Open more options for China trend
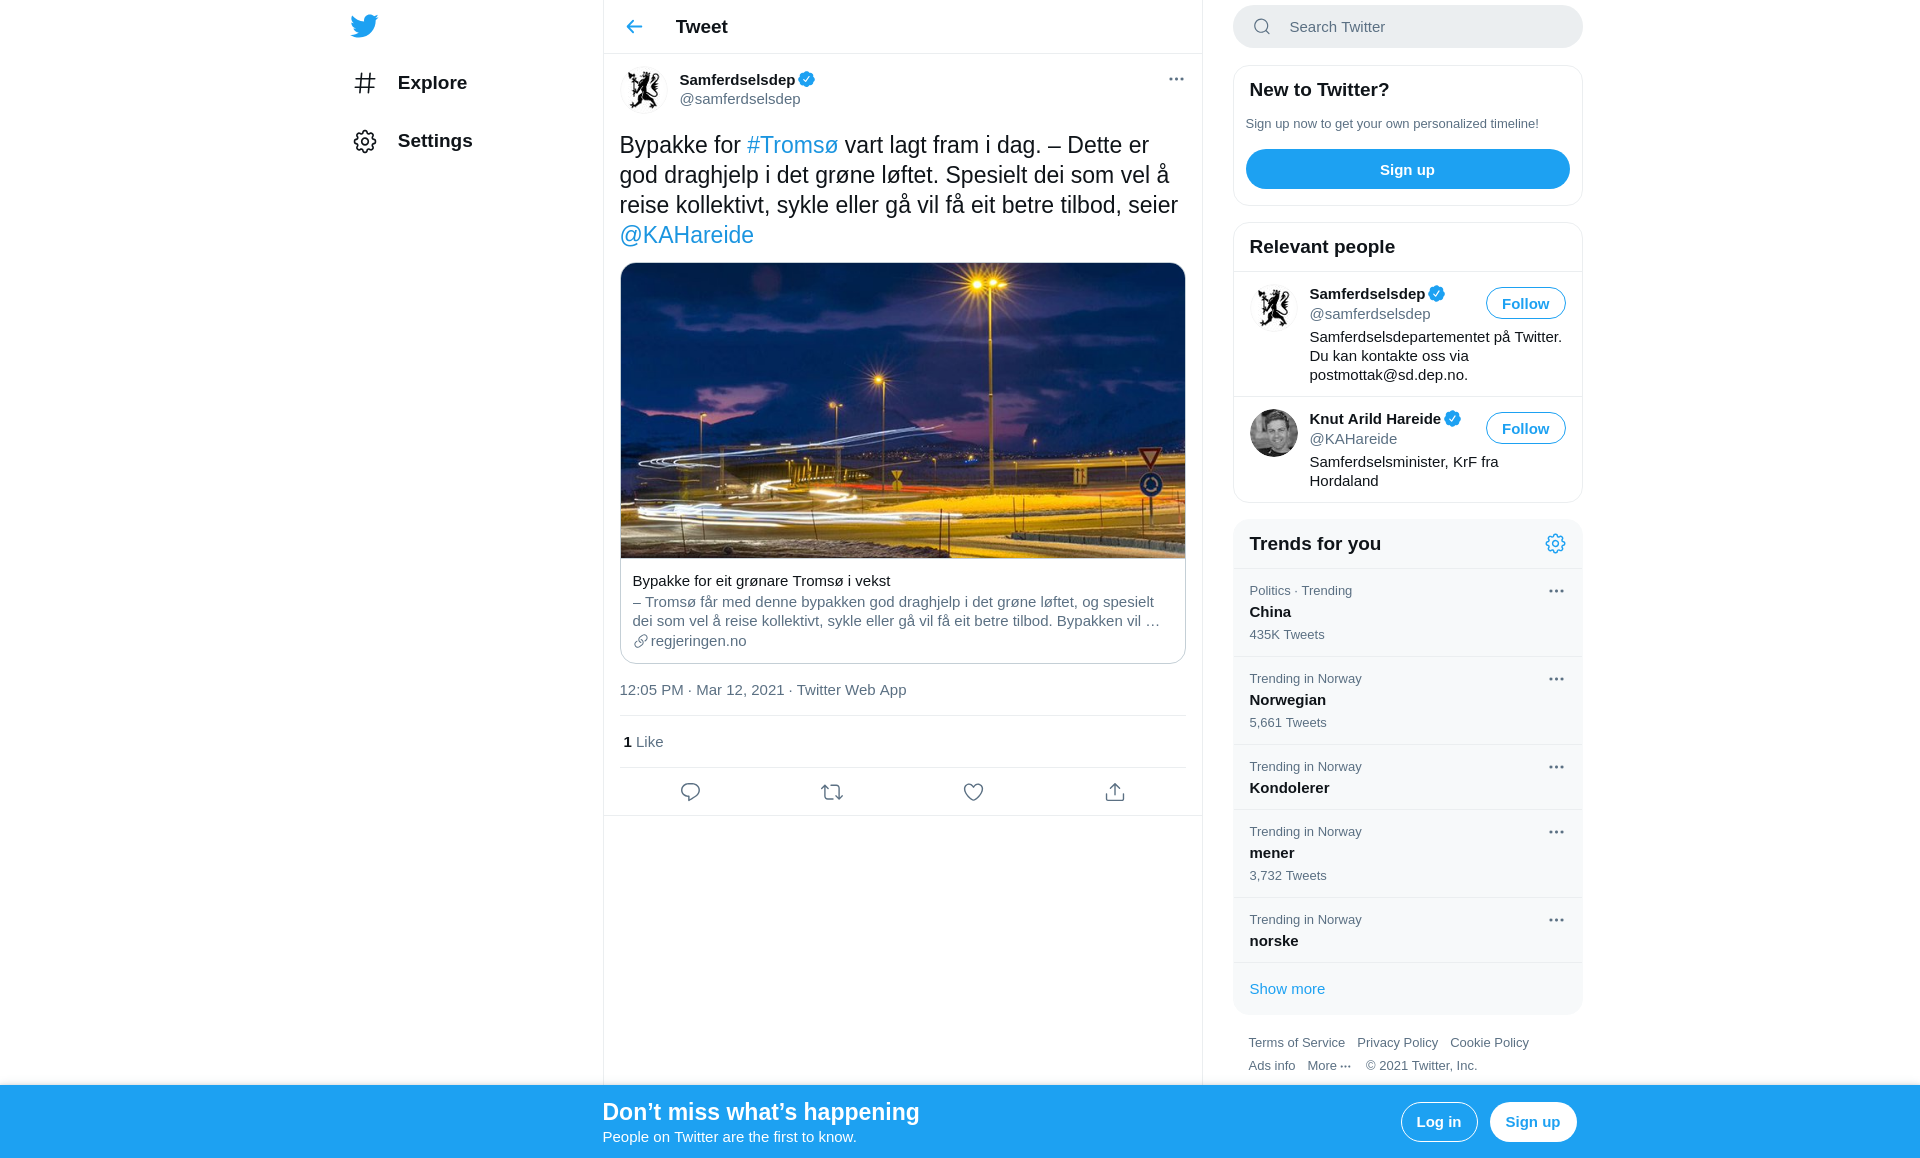1920x1158 pixels. (1556, 591)
